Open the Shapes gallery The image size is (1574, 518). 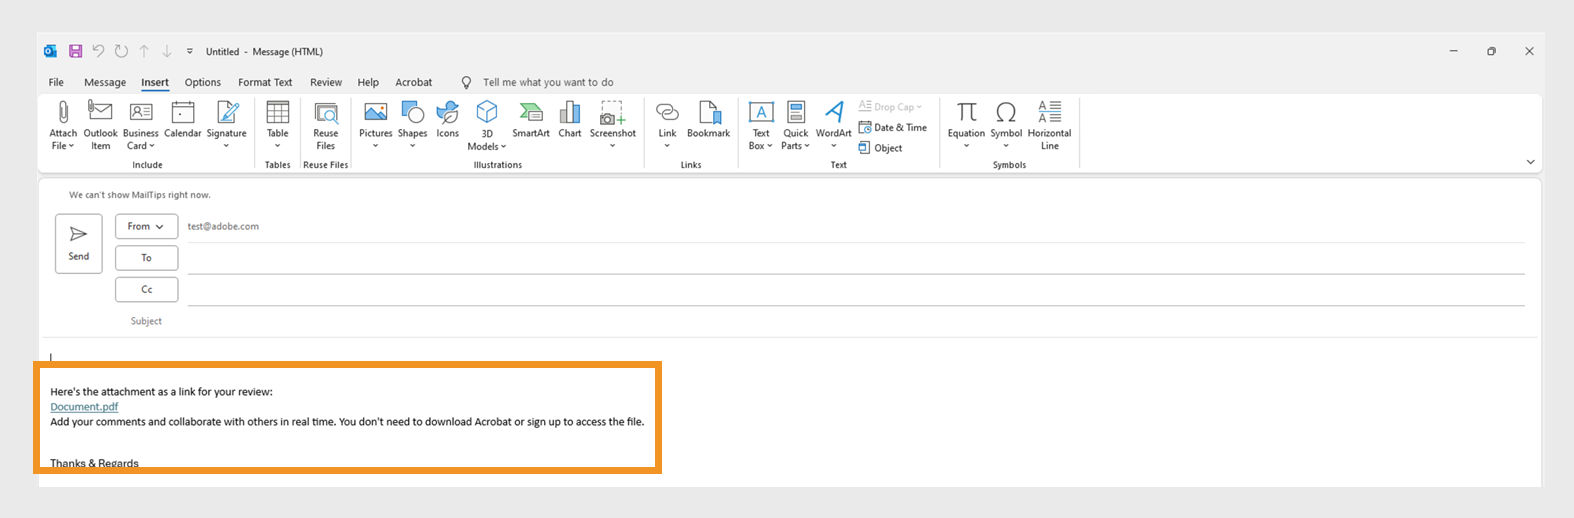tap(412, 125)
